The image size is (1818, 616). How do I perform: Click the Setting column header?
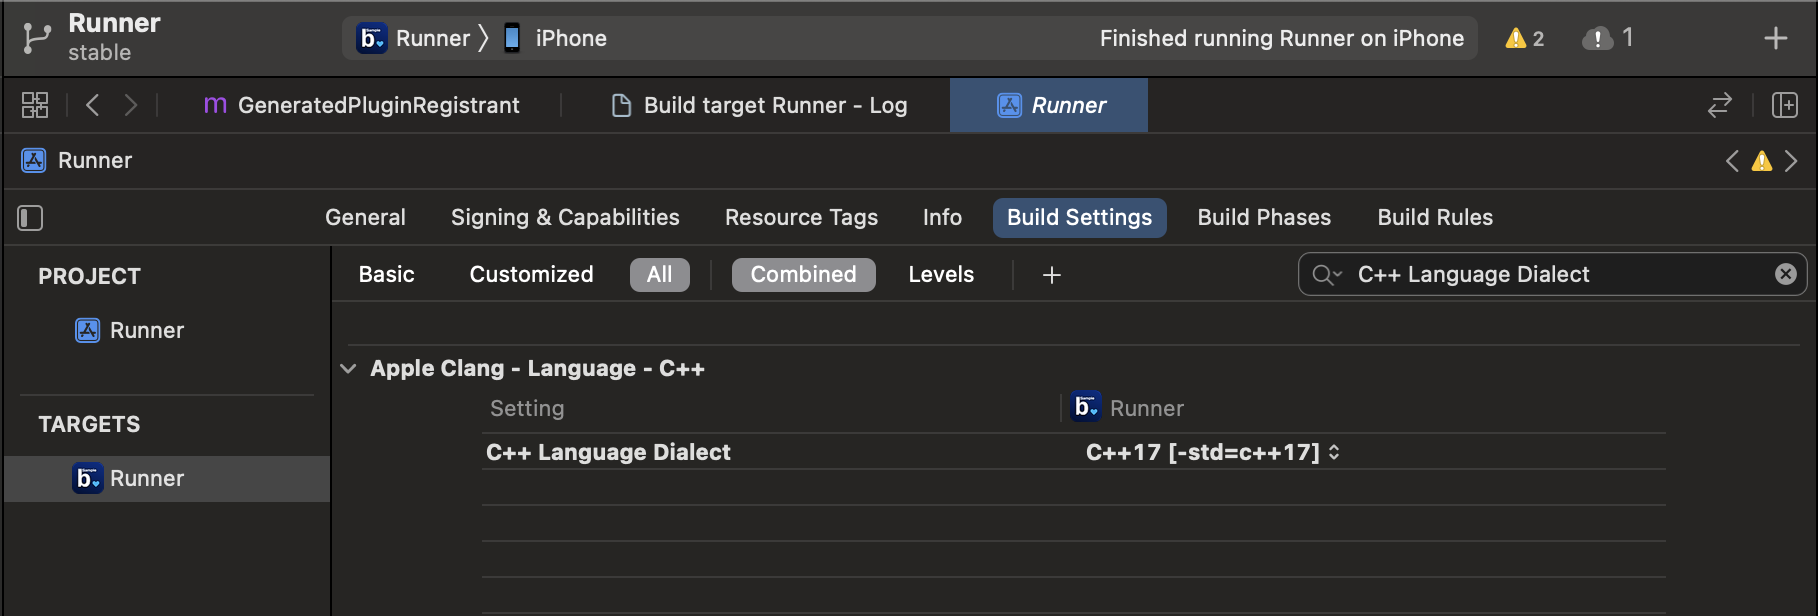527,408
